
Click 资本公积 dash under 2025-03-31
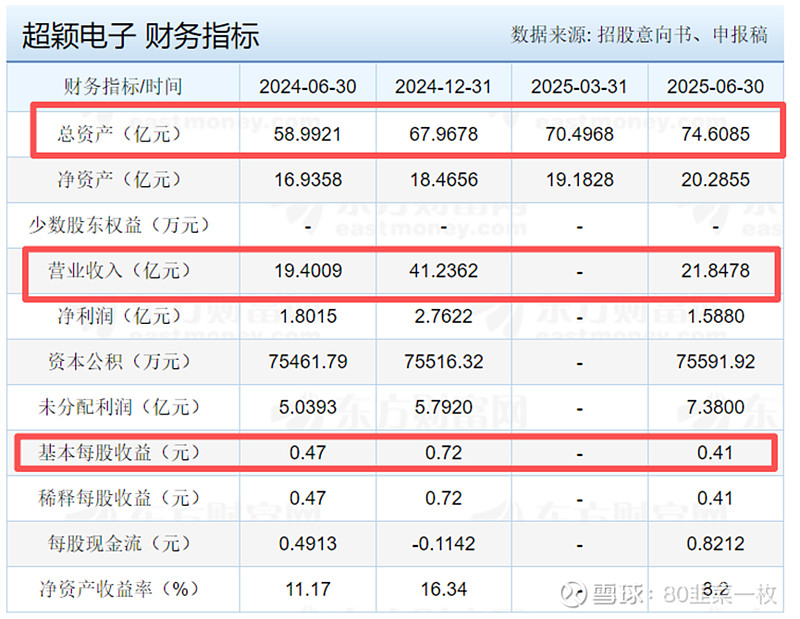[580, 364]
